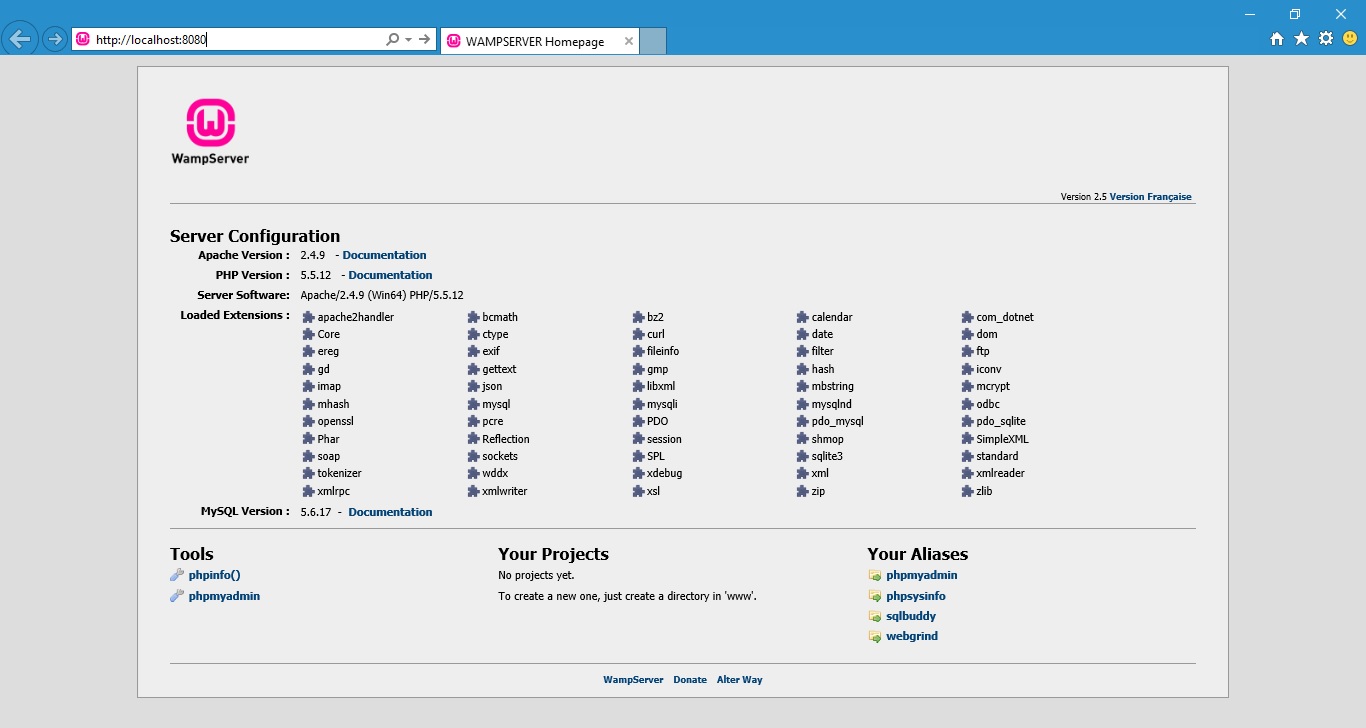This screenshot has height=728, width=1366.
Task: Open phpsysinfo alias link
Action: coord(916,596)
